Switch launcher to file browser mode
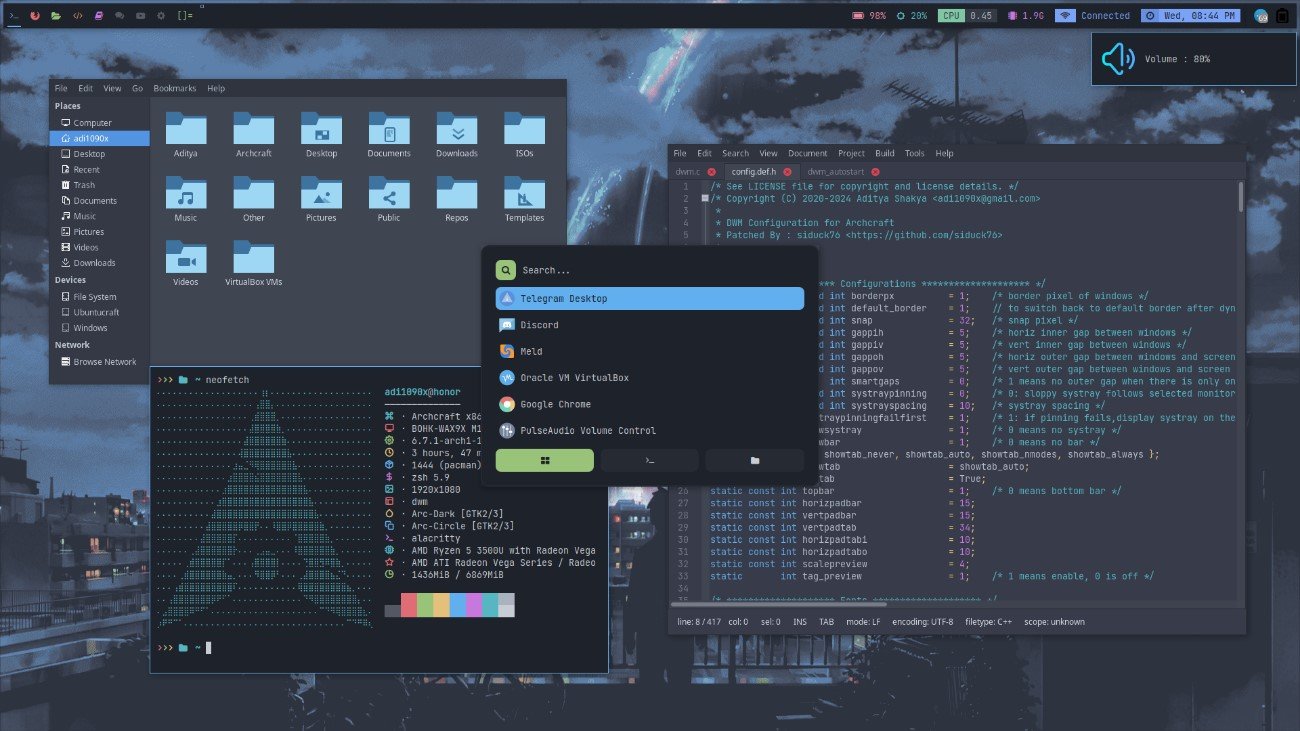Screen dimensions: 1300x731 [755, 460]
